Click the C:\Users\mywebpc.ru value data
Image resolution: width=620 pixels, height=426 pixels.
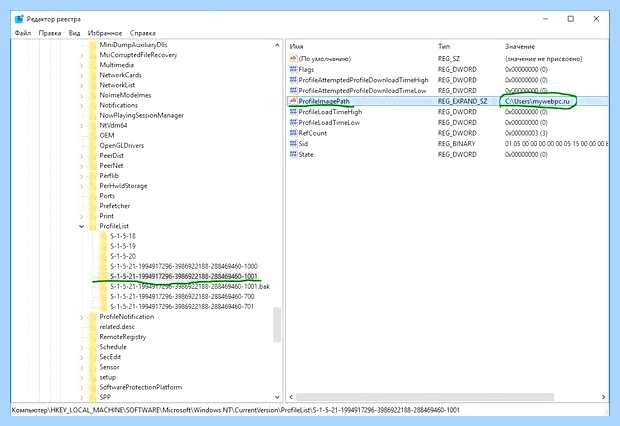tap(537, 101)
